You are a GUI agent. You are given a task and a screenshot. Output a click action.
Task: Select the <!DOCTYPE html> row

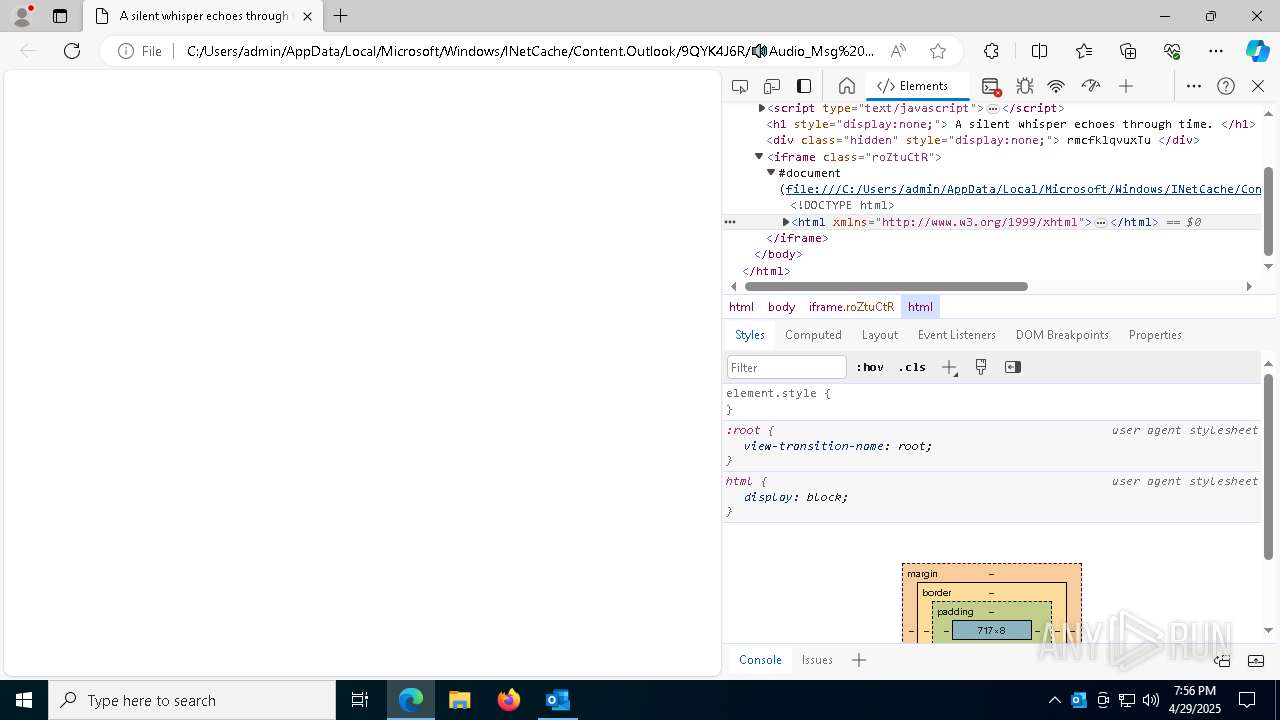point(842,205)
